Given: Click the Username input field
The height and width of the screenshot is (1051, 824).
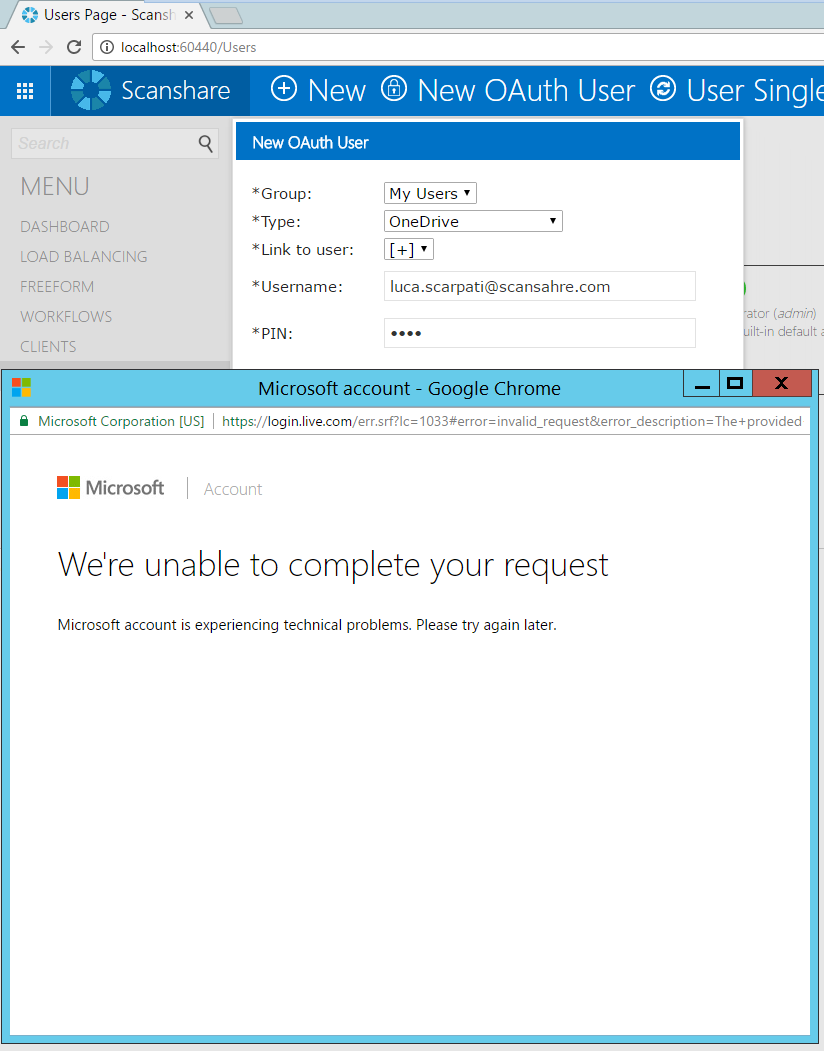Looking at the screenshot, I should coord(540,286).
